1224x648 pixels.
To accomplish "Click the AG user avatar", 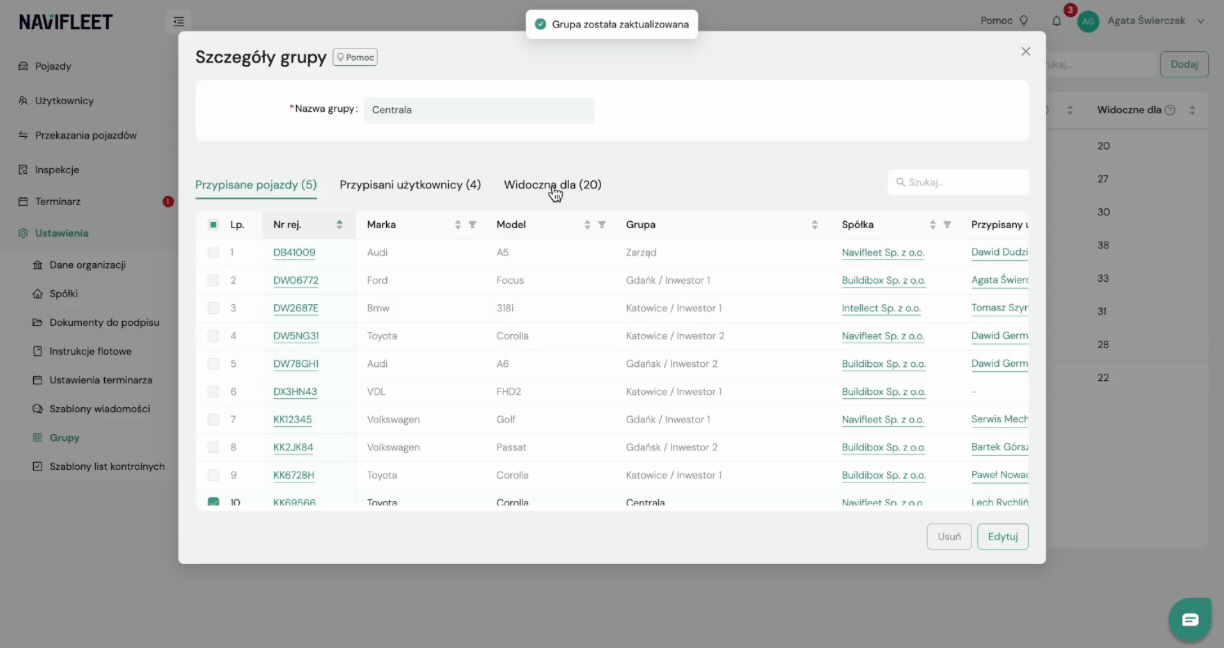I will click(x=1088, y=21).
